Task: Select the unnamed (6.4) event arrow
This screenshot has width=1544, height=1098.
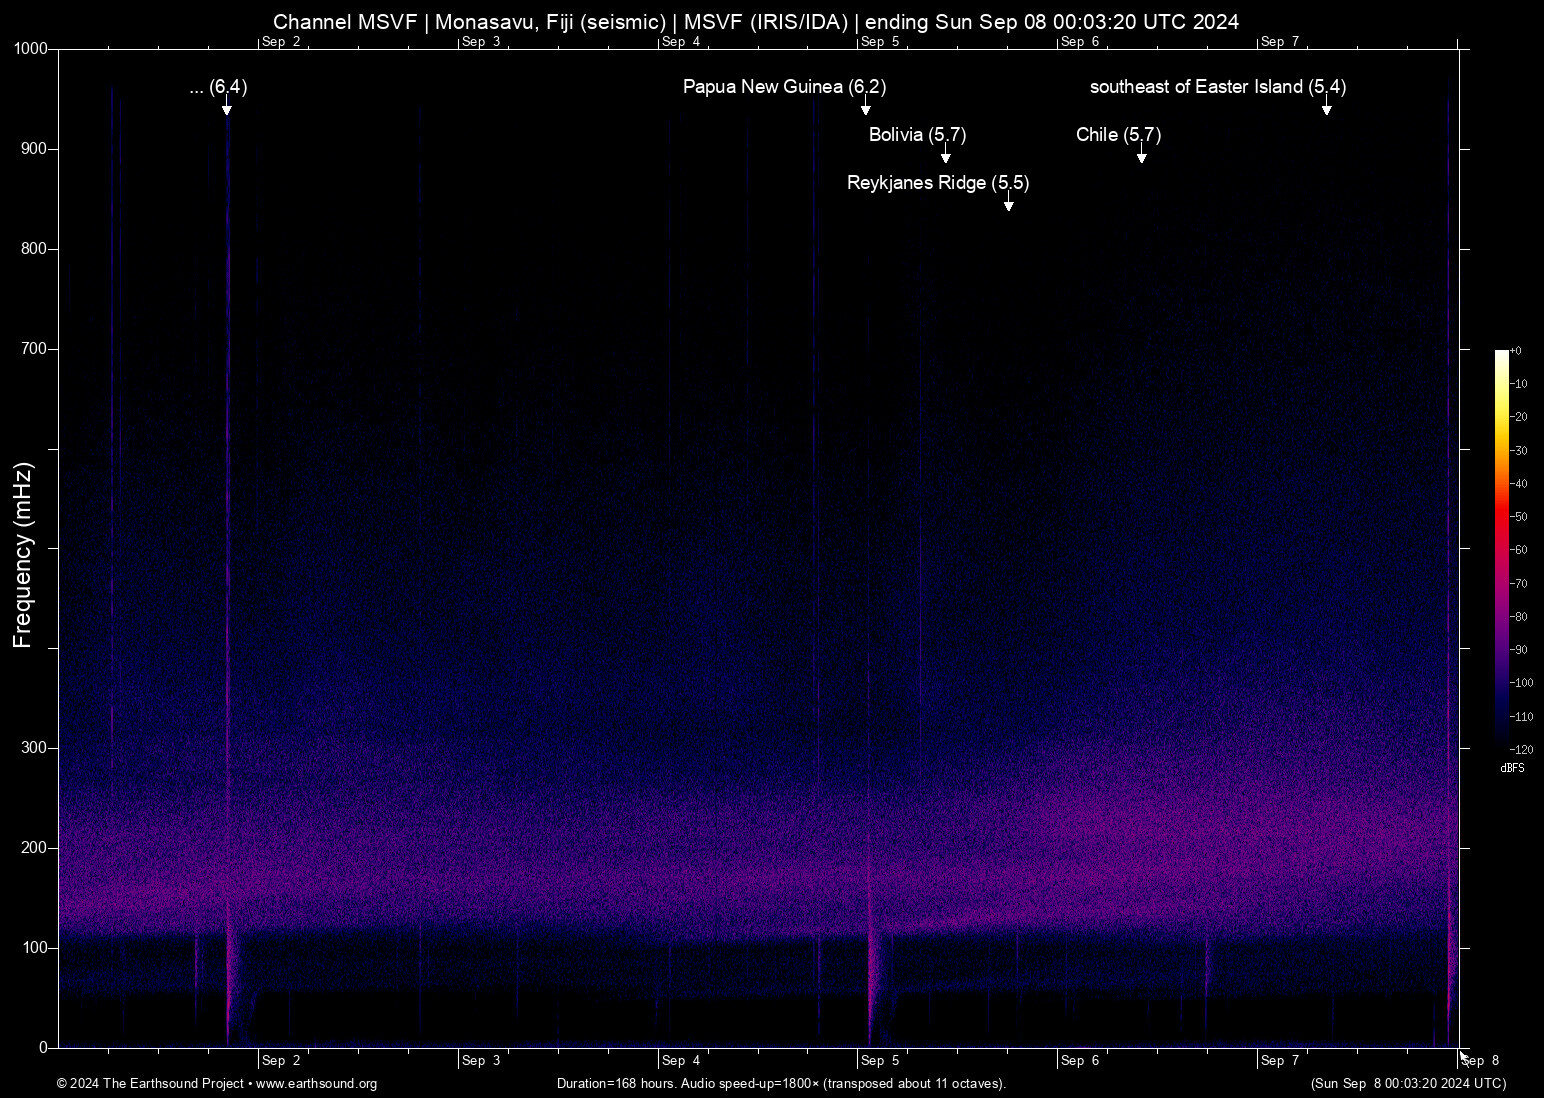Action: (227, 110)
